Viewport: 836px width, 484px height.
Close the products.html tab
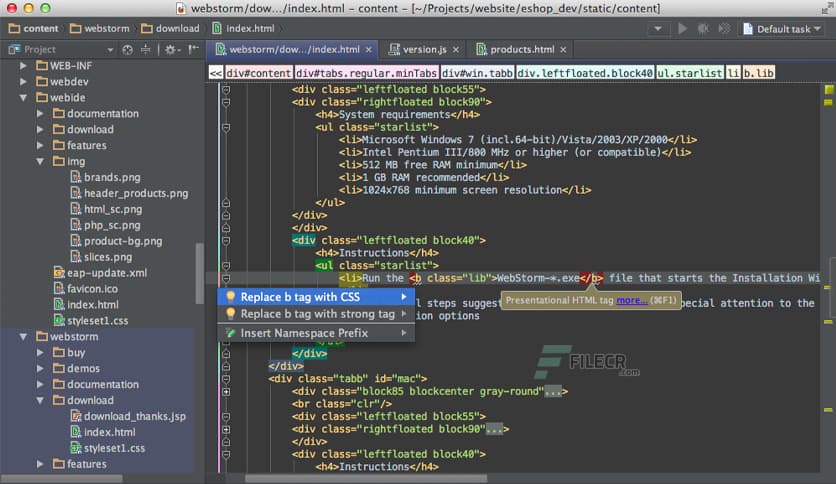tap(564, 50)
